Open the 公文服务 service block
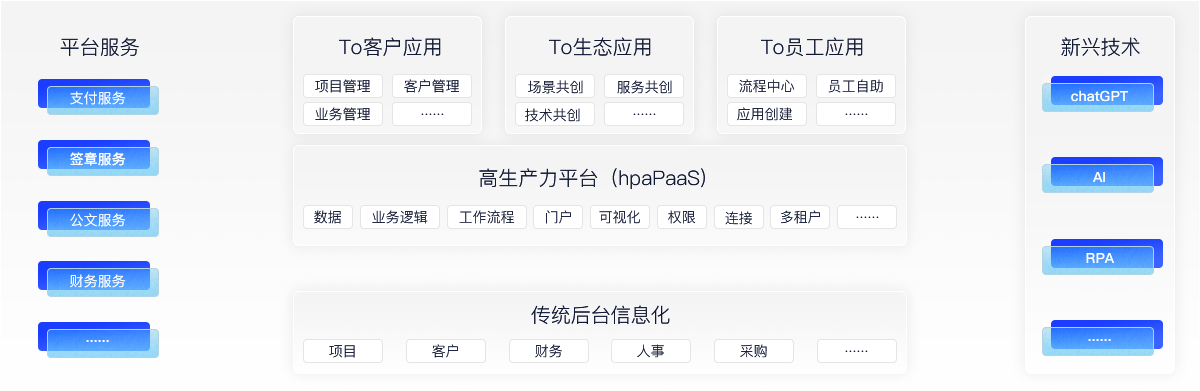This screenshot has width=1200, height=391. click(x=98, y=219)
